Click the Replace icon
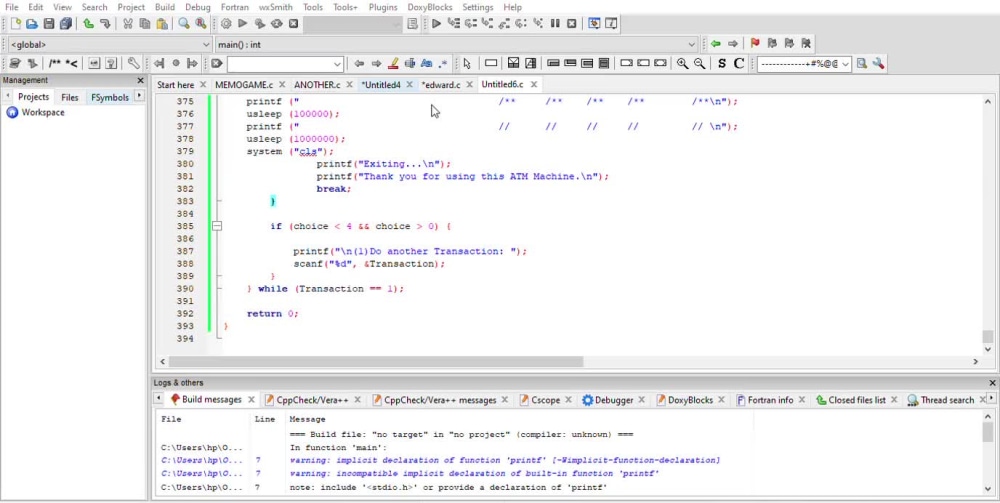This screenshot has height=503, width=1000. pos(201,24)
